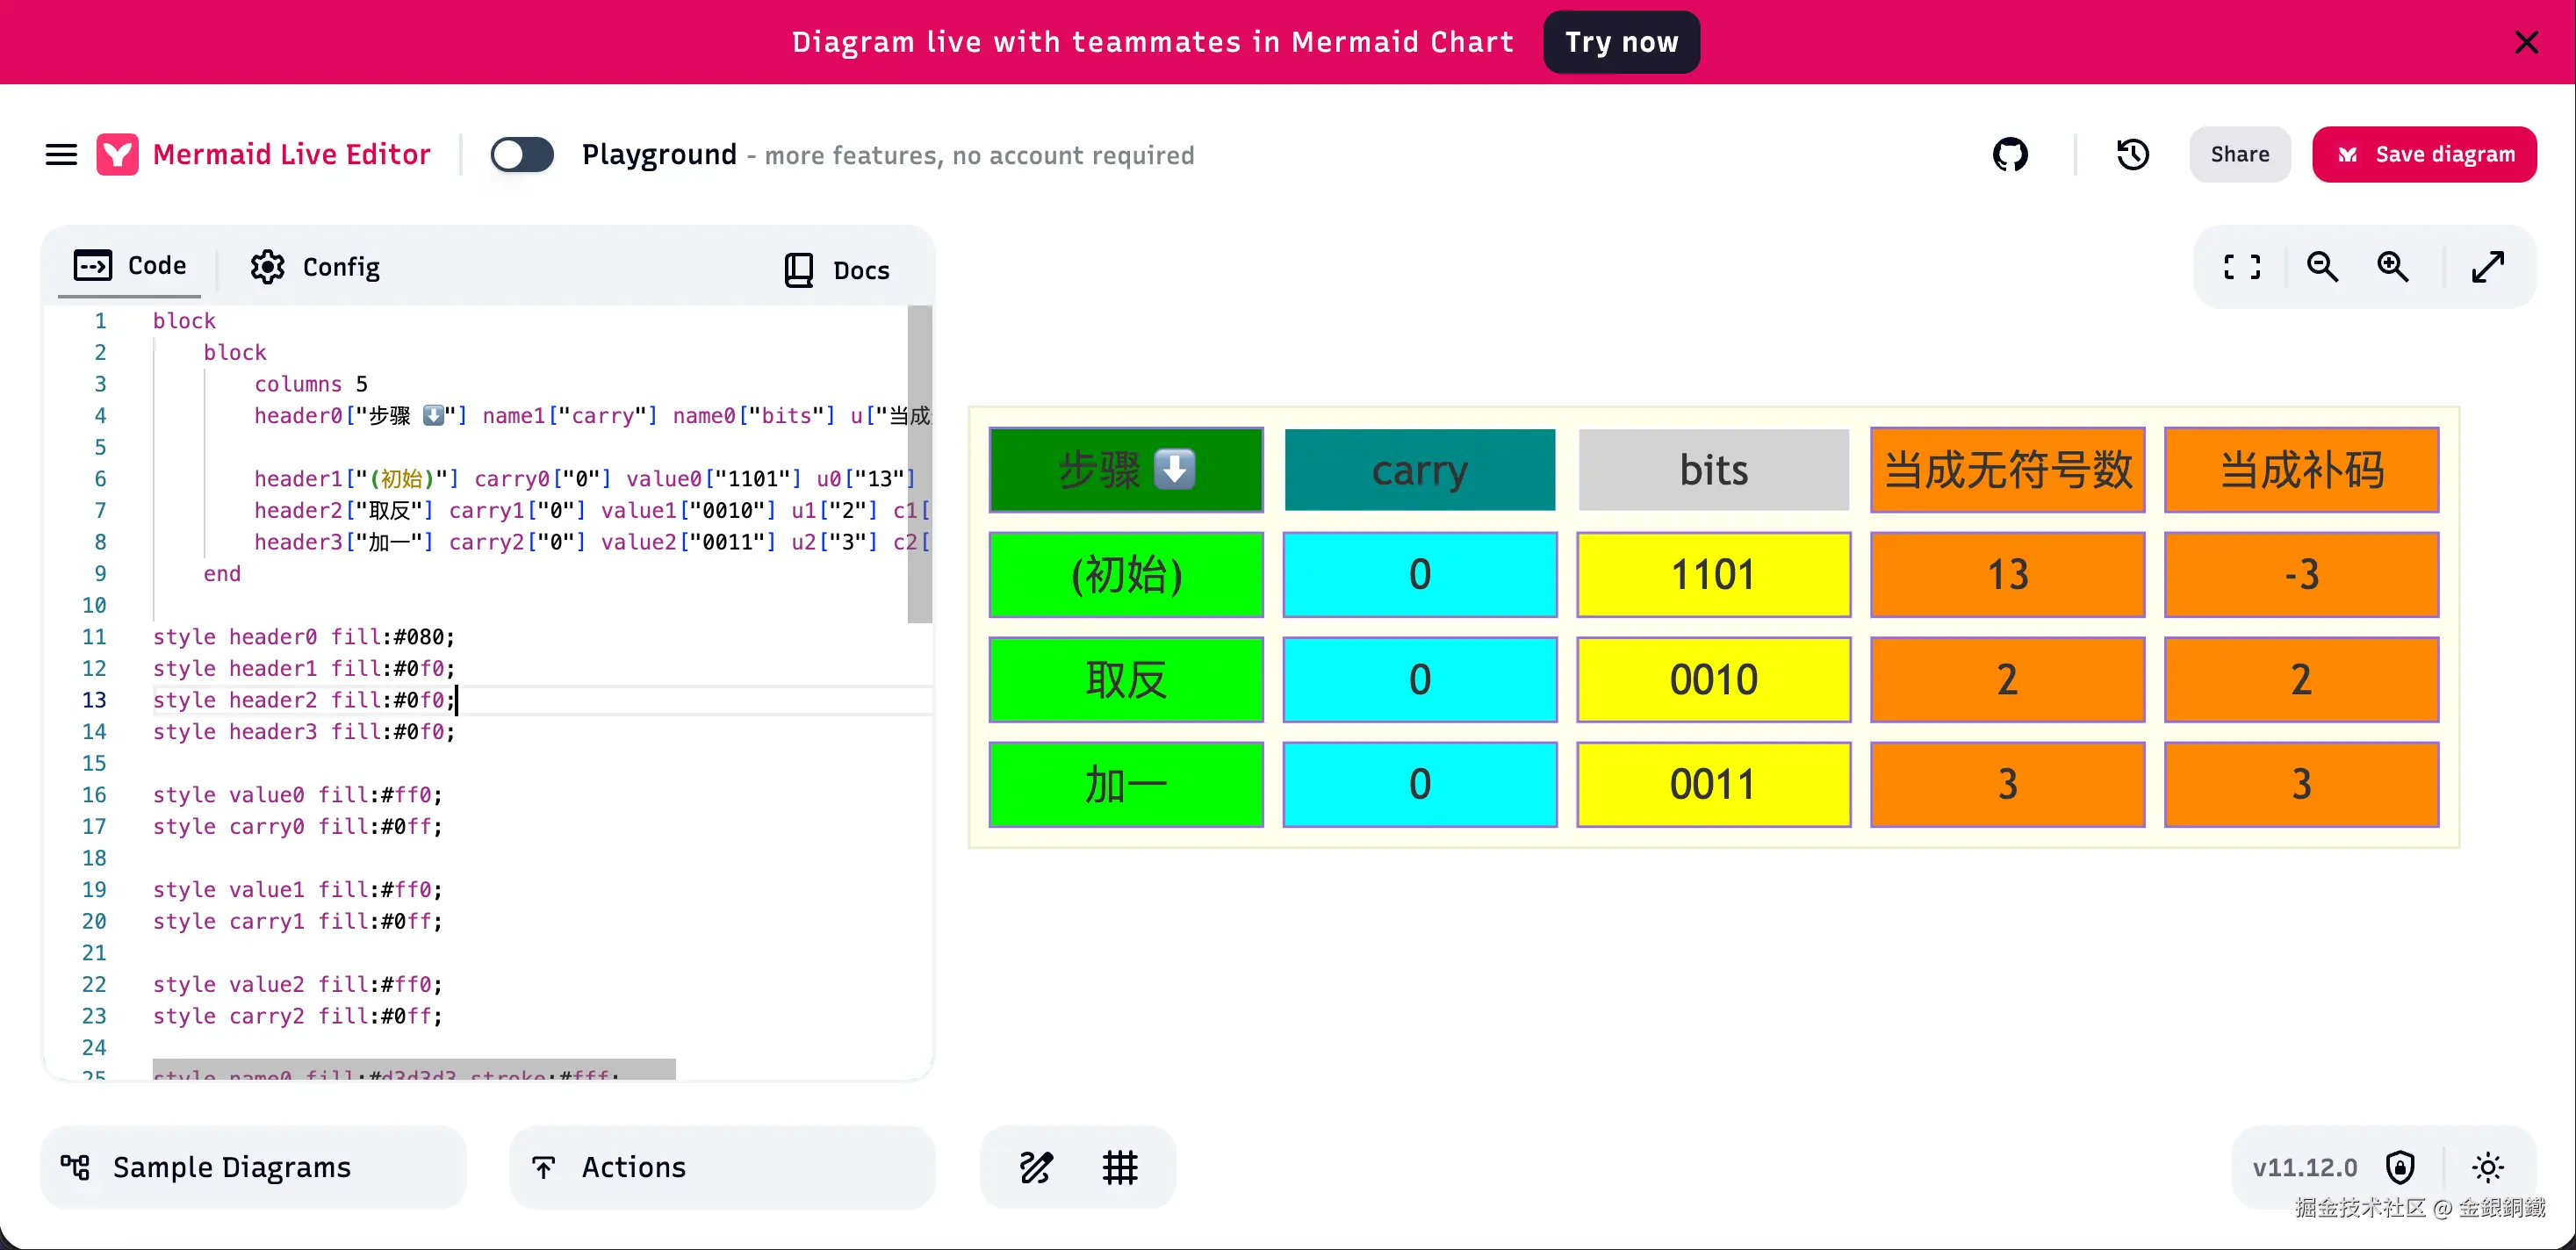This screenshot has width=2576, height=1250.
Task: Open the hamburger menu
Action: pos(61,155)
